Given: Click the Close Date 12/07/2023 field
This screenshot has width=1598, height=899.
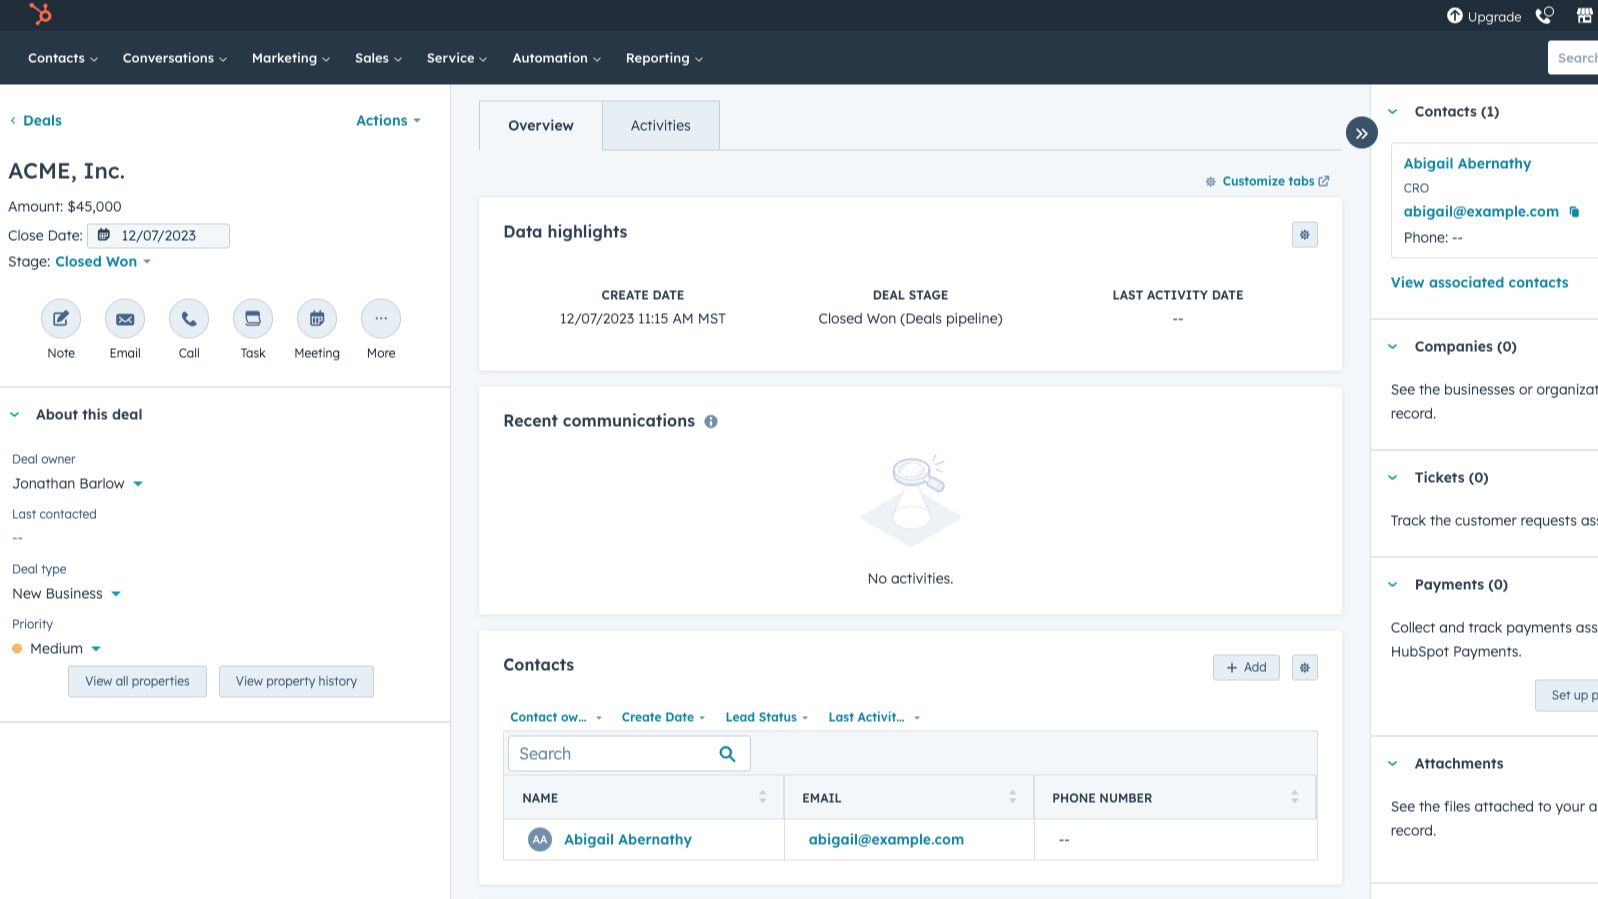Looking at the screenshot, I should tap(158, 236).
